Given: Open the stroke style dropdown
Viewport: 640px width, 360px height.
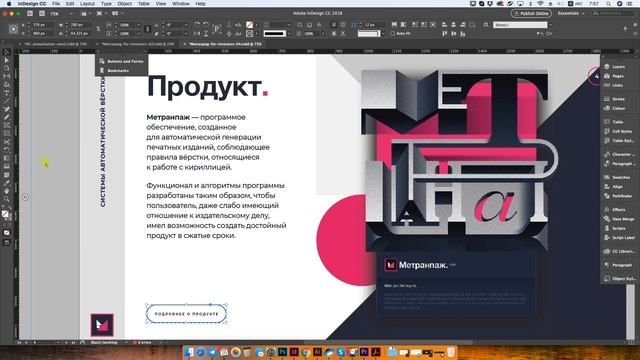Looking at the screenshot, I should click(x=289, y=33).
